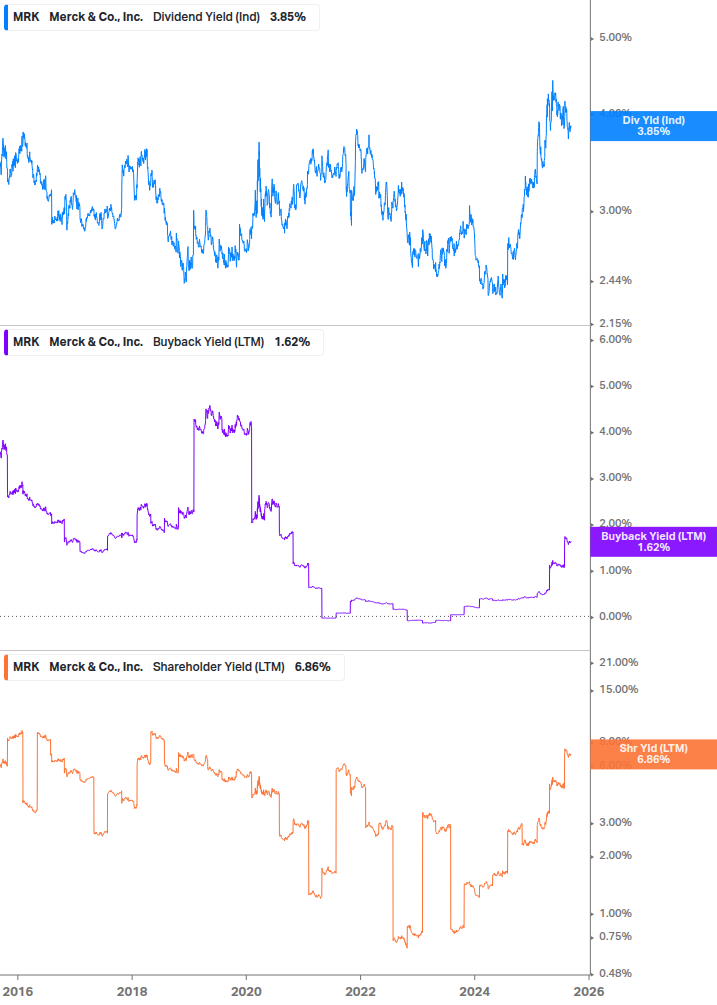
Task: Click the orange Shr Yld (LTM) 6.86% value tag
Action: tap(654, 754)
